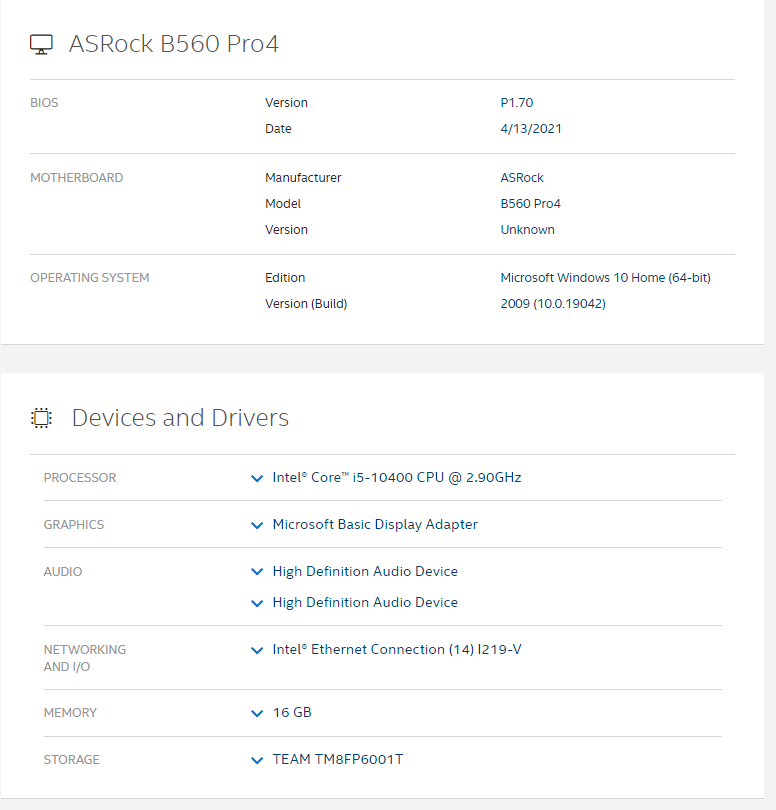The height and width of the screenshot is (810, 776).
Task: Expand the STORAGE section chevron
Action: pyautogui.click(x=257, y=759)
